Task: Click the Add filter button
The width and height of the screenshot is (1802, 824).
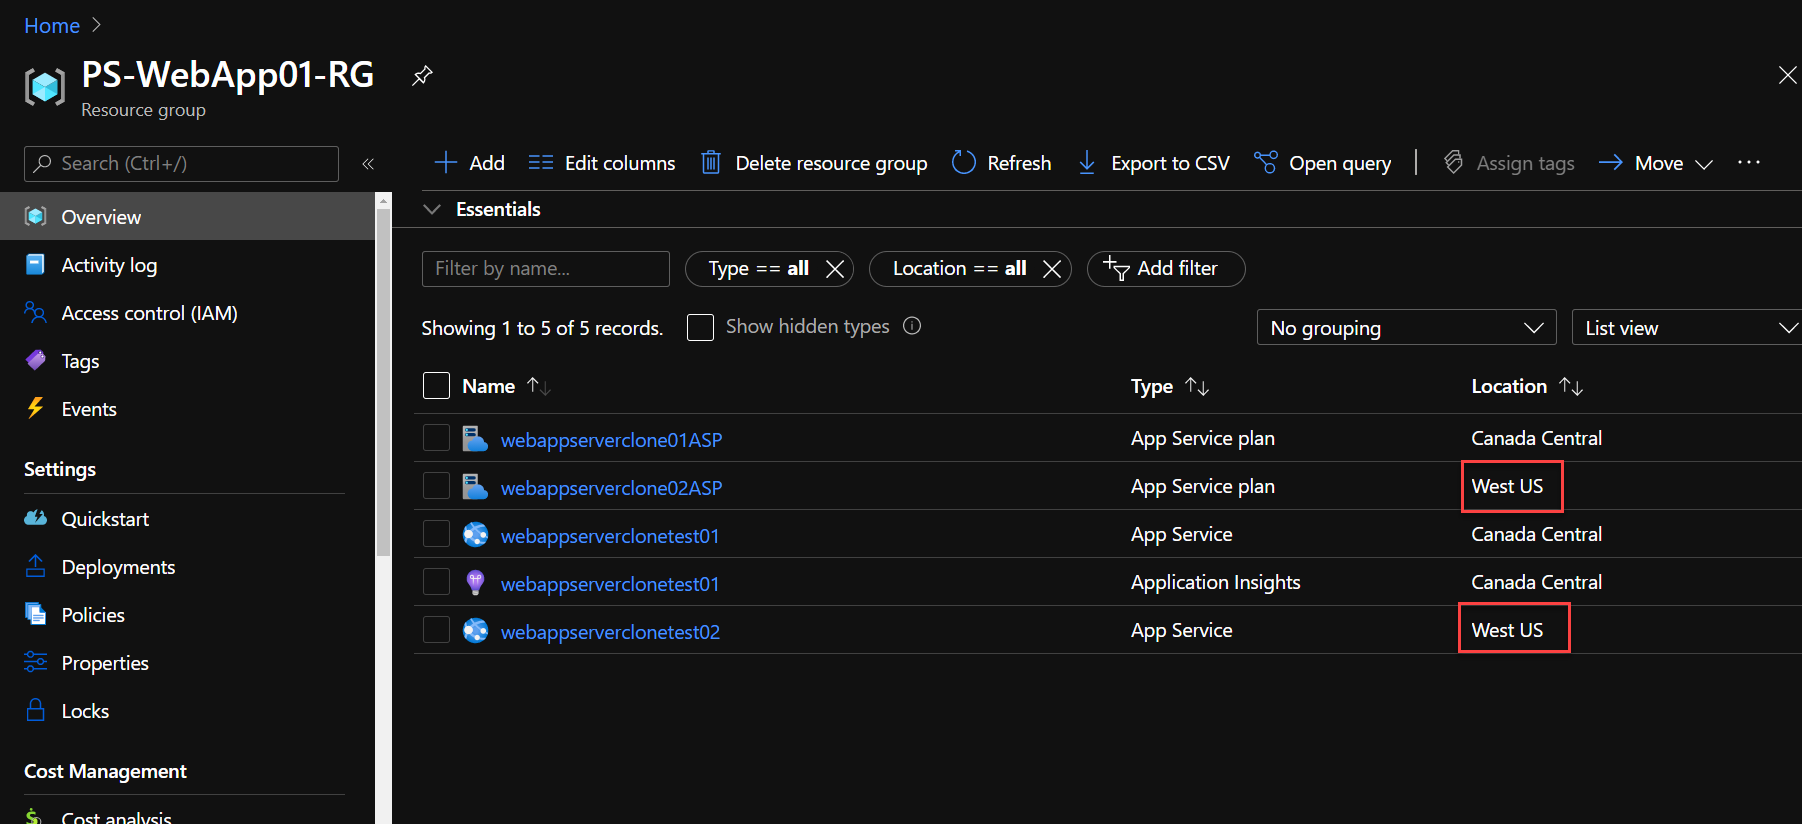Action: point(1165,269)
